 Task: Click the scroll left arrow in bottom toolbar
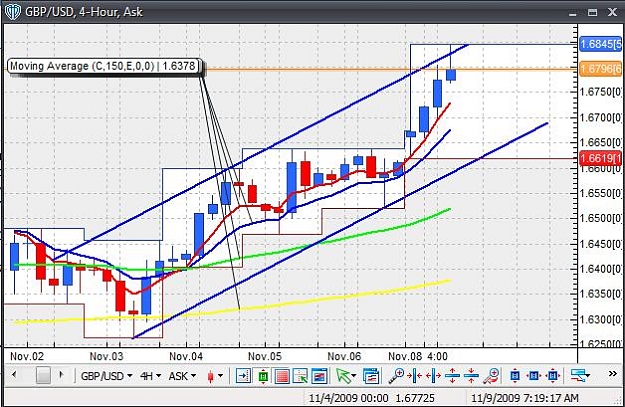tap(14, 375)
